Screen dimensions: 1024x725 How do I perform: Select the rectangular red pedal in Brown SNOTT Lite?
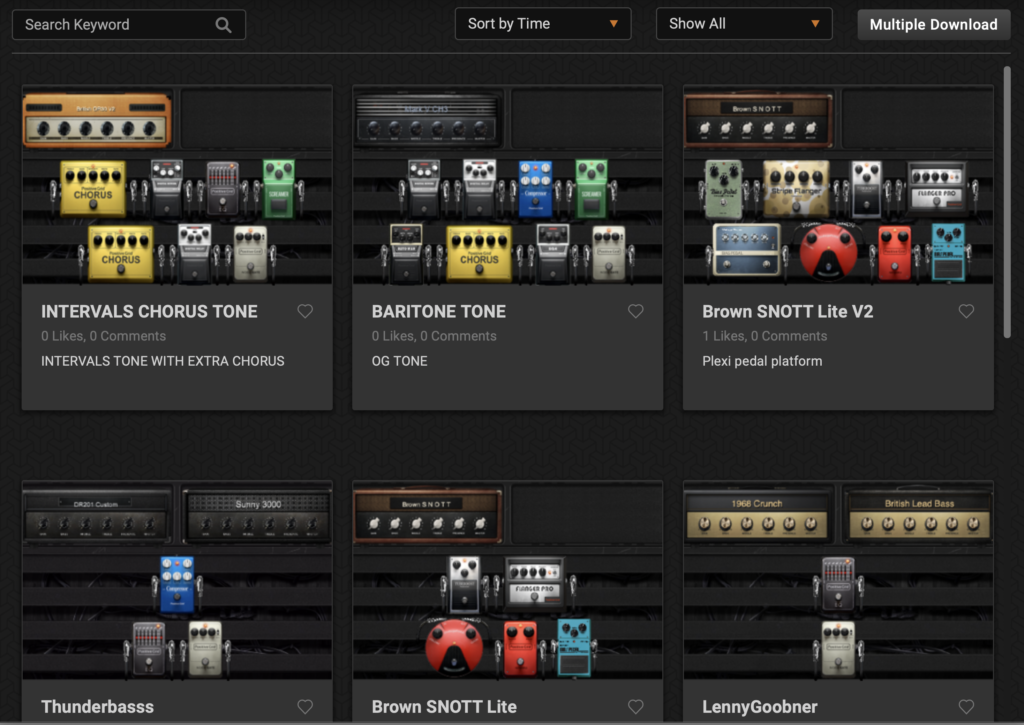click(x=520, y=648)
